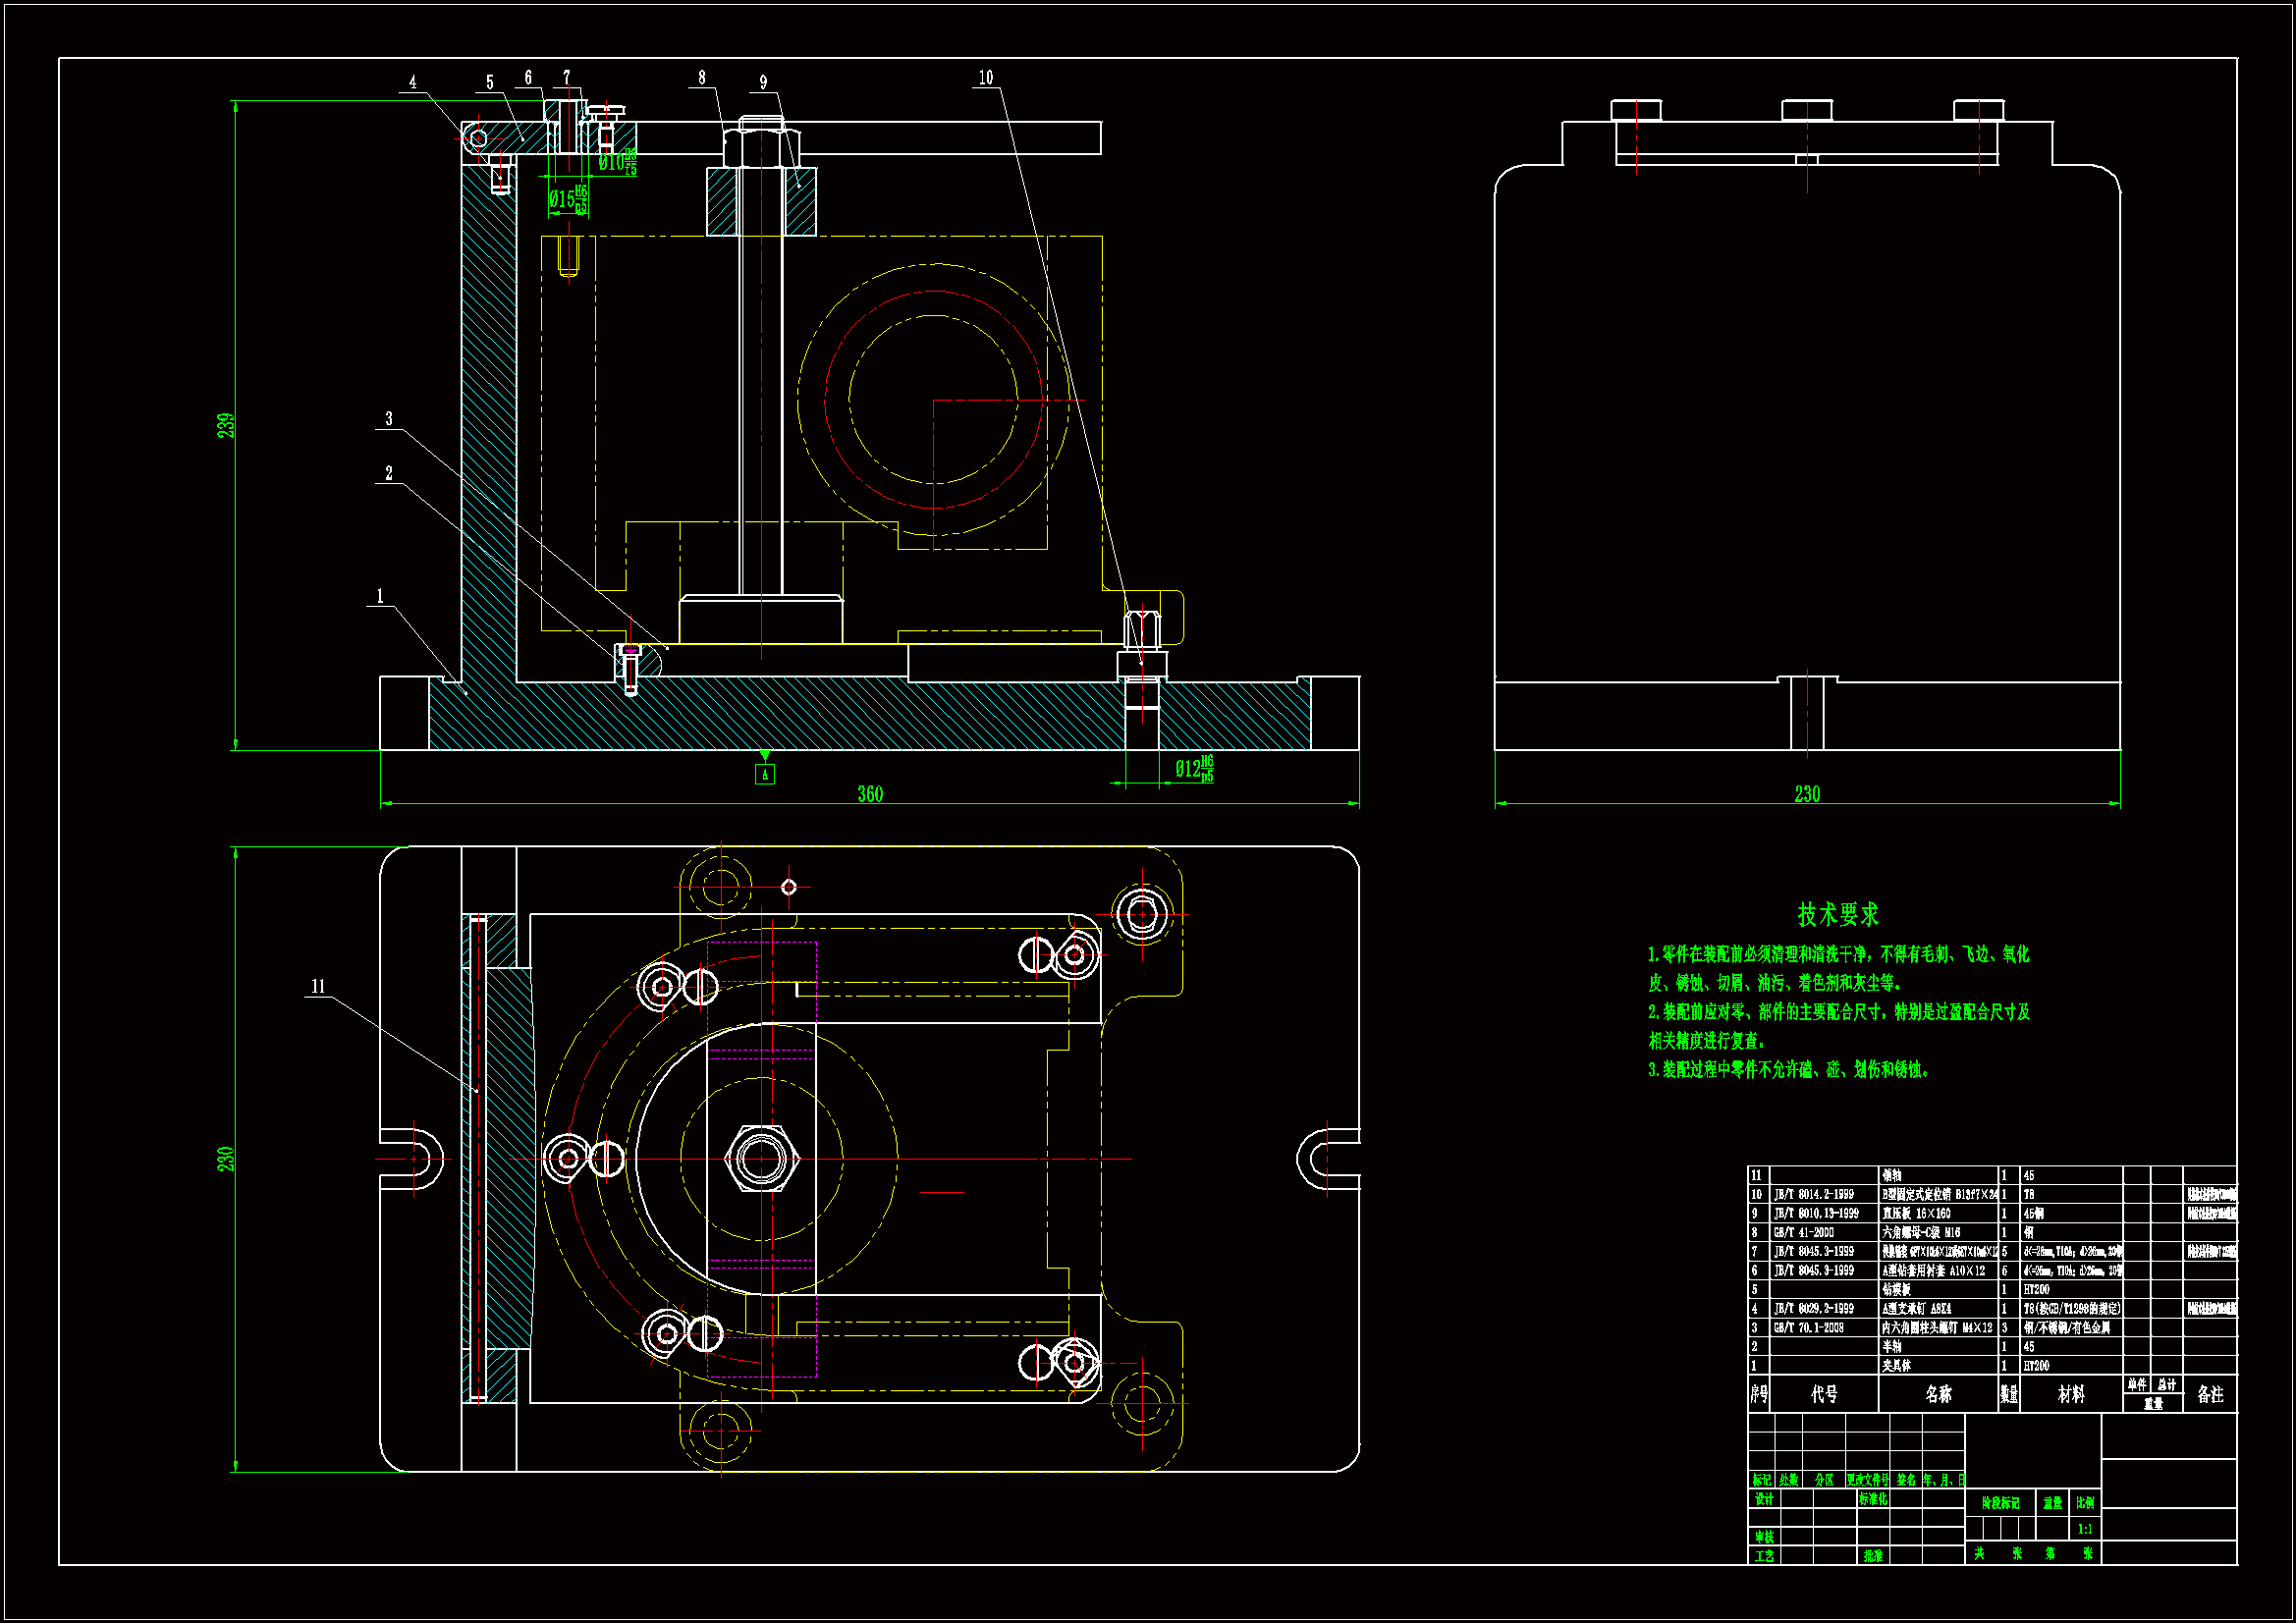This screenshot has width=2296, height=1623.
Task: Select the GB/T 41-2000 standard code cell
Action: click(1804, 1233)
